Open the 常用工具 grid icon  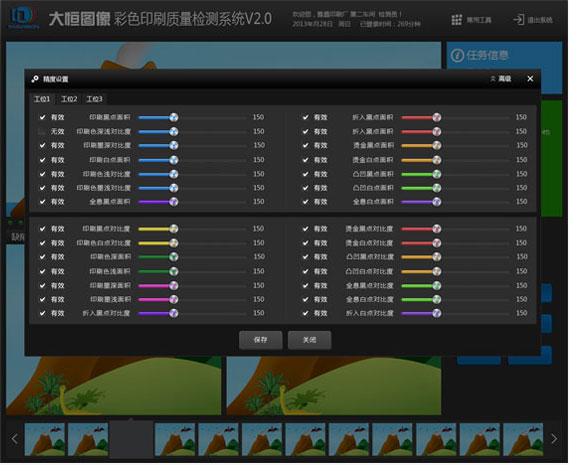pos(457,20)
